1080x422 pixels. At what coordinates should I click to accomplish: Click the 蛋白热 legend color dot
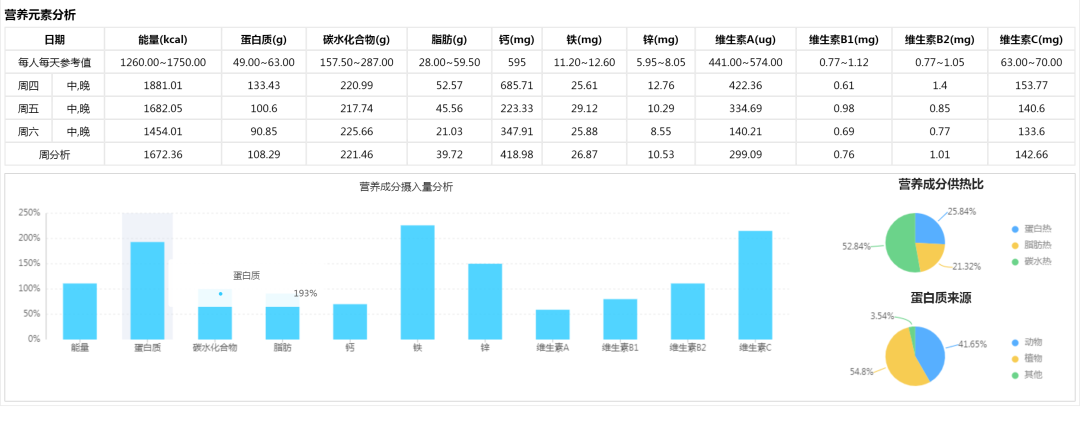(x=1015, y=229)
